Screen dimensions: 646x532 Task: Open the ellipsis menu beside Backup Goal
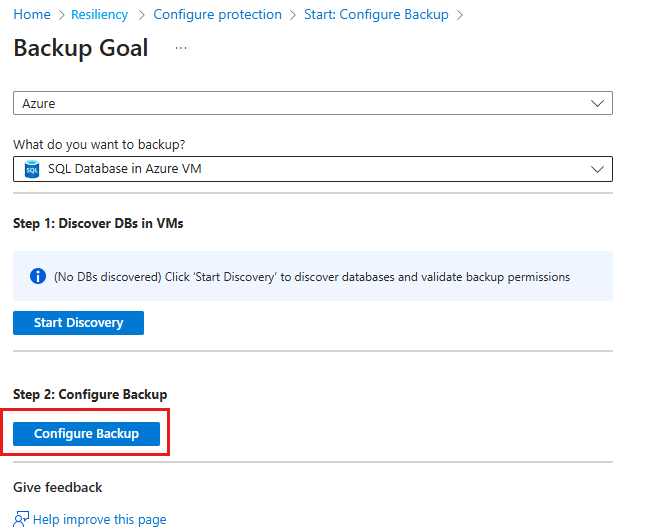point(181,48)
